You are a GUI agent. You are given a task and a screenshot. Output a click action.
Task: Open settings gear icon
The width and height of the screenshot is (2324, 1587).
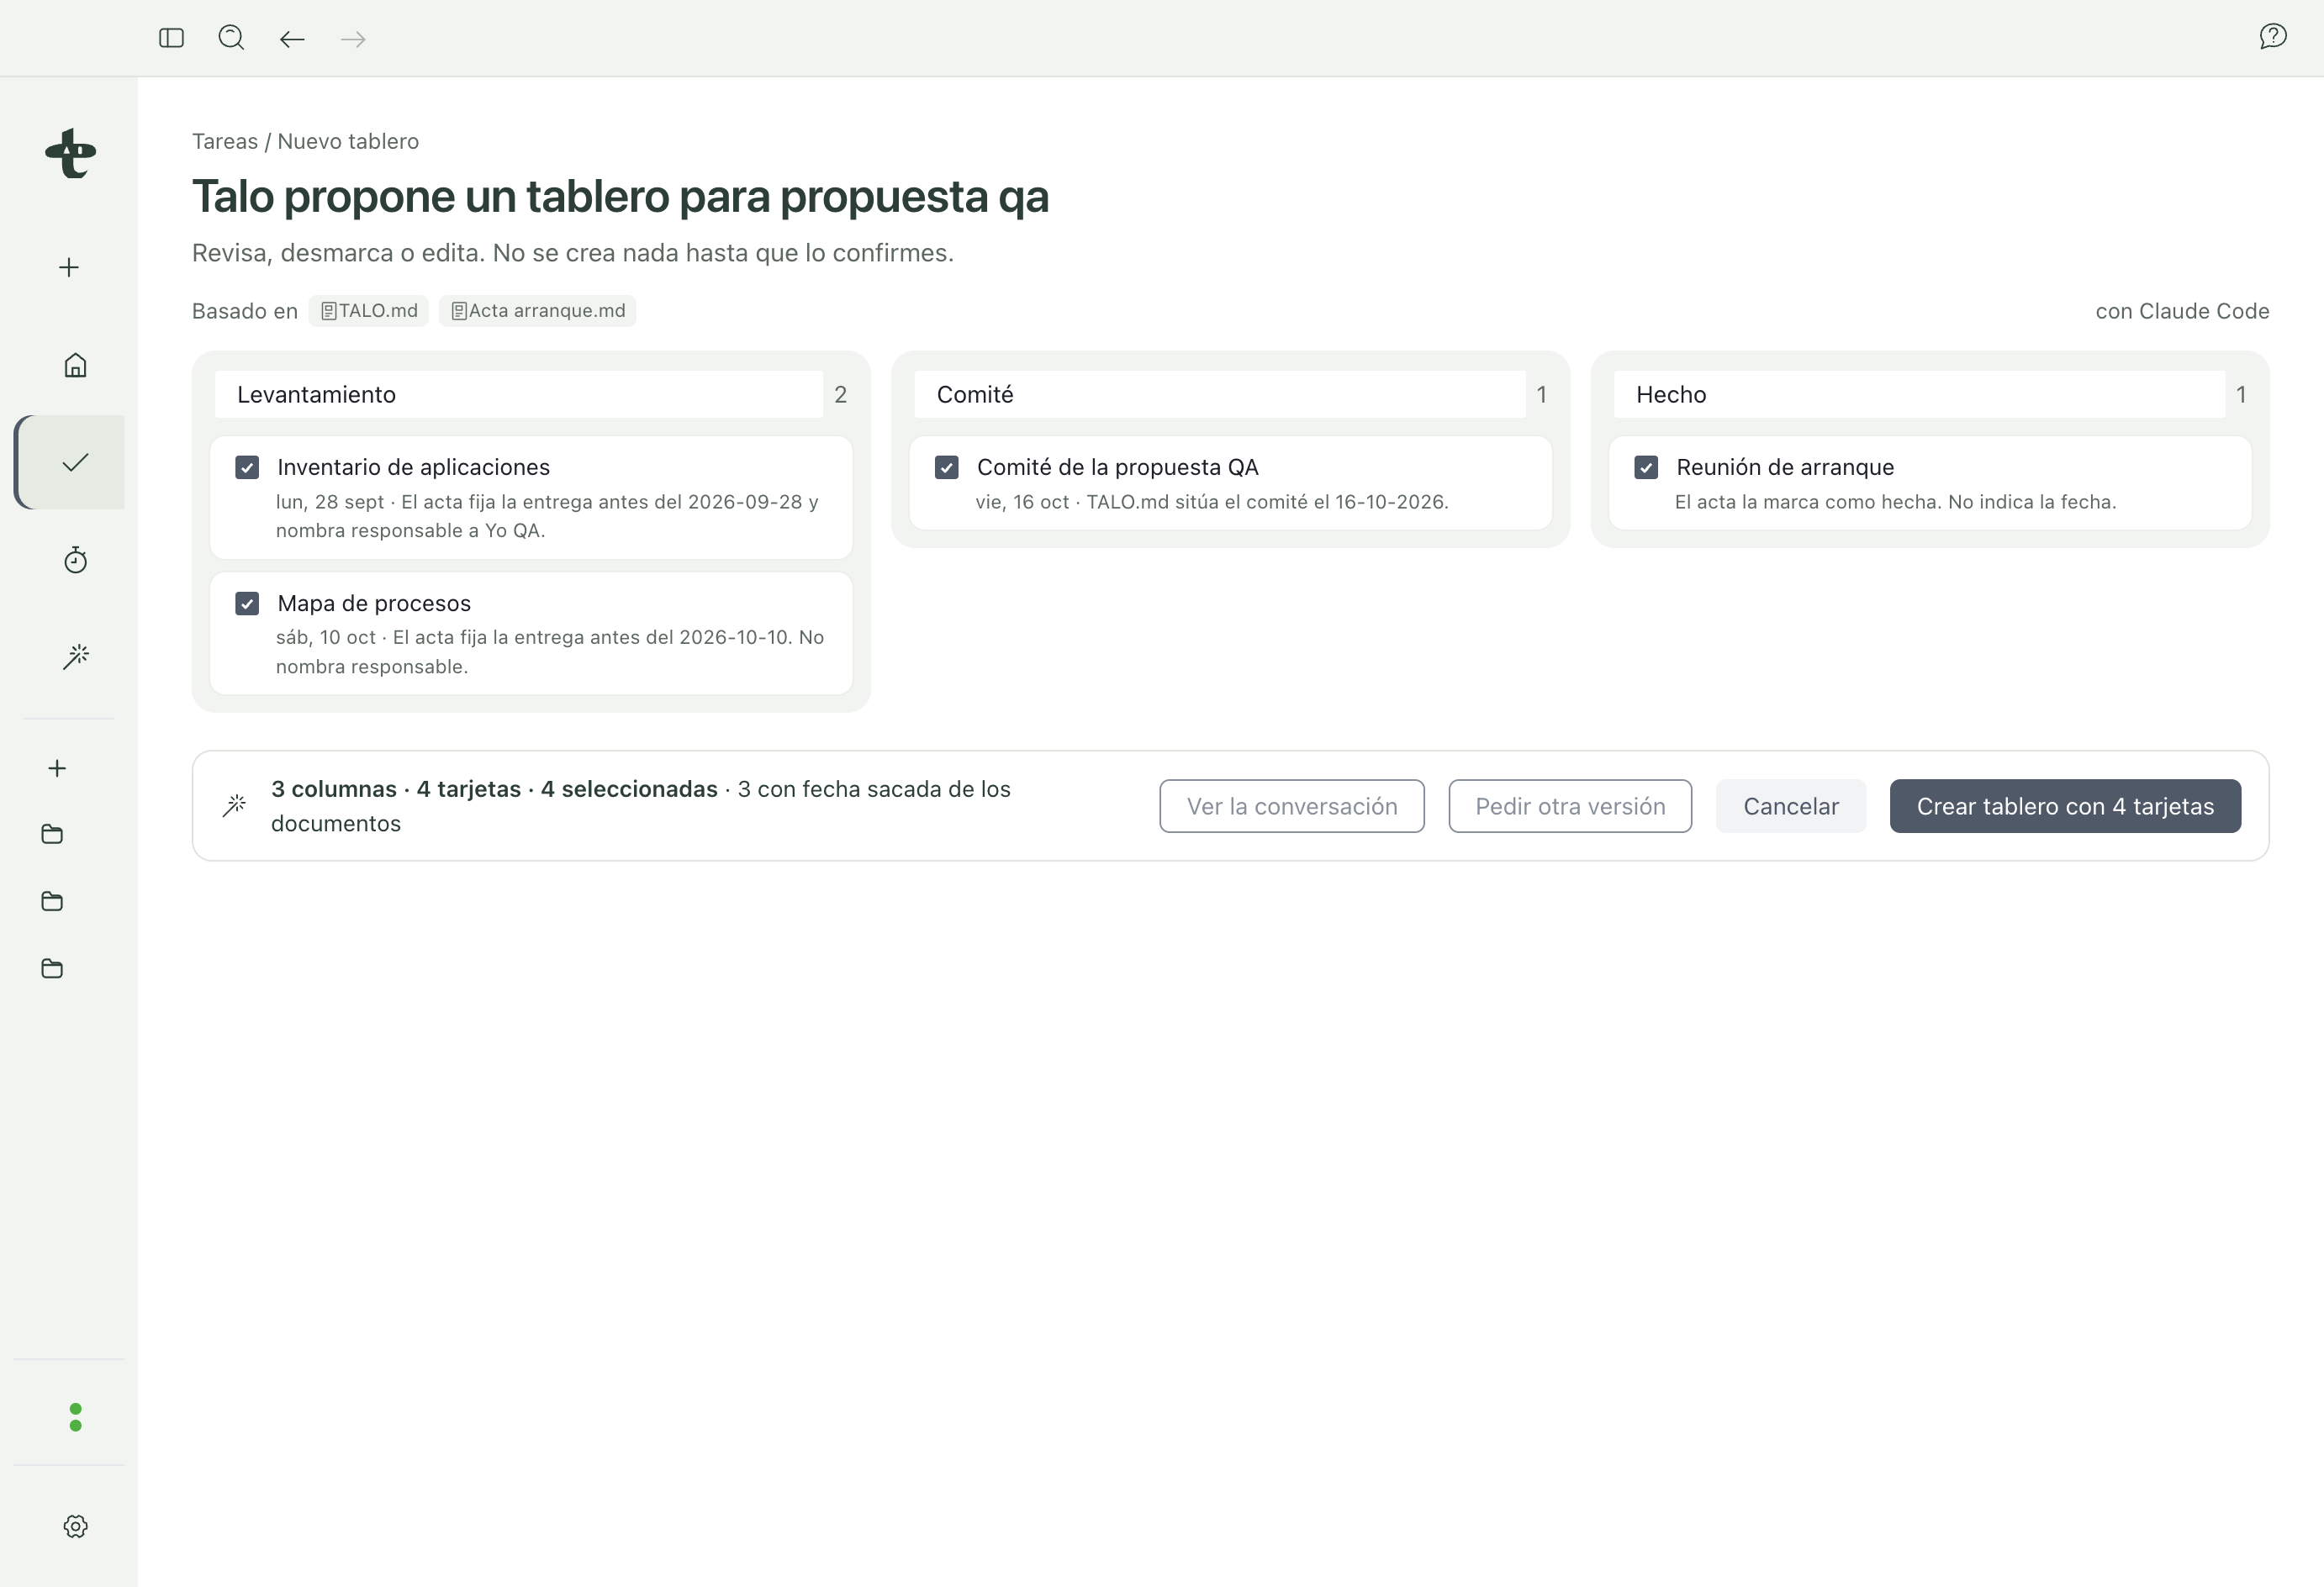pos(75,1526)
